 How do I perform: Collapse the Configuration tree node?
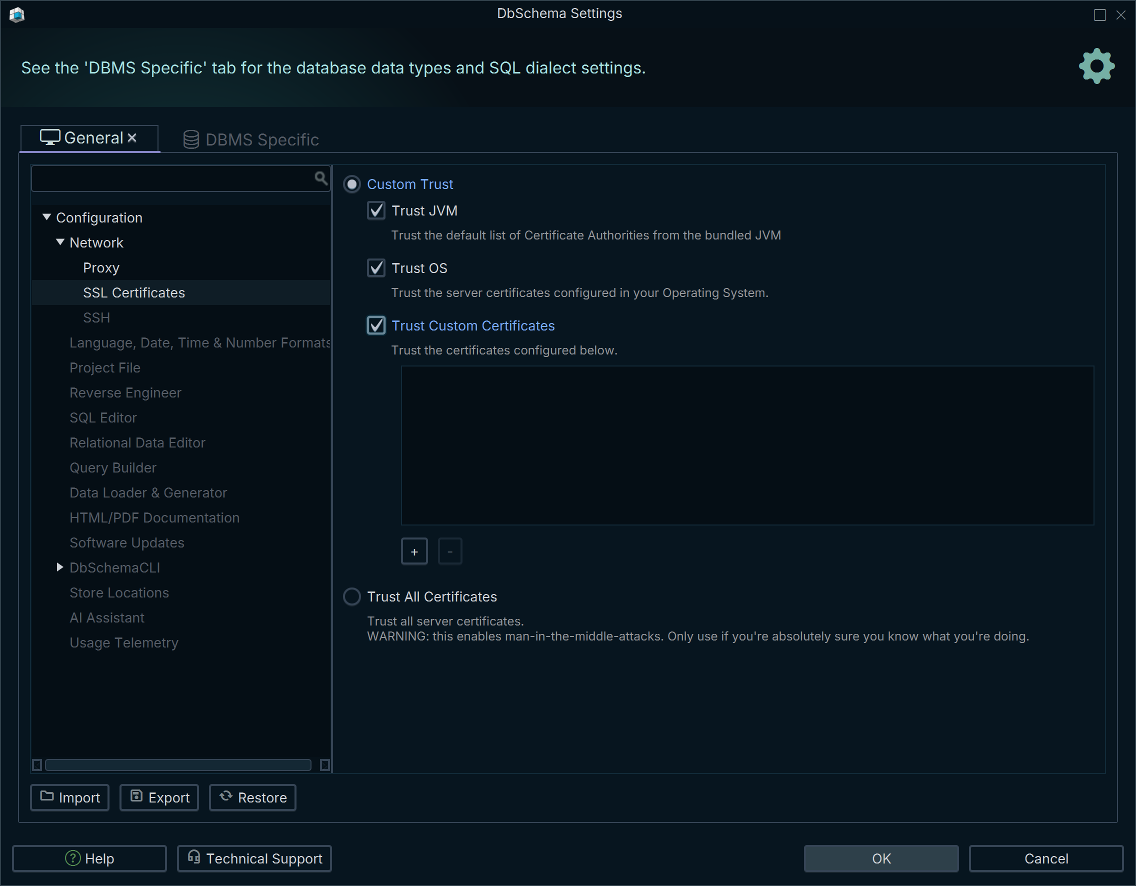[47, 217]
